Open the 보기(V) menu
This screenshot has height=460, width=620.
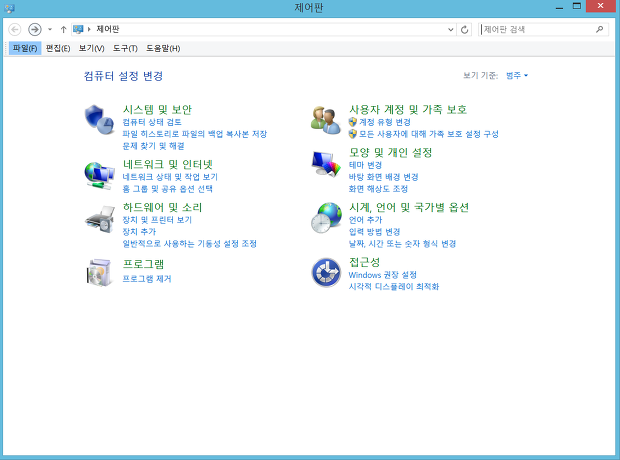91,48
